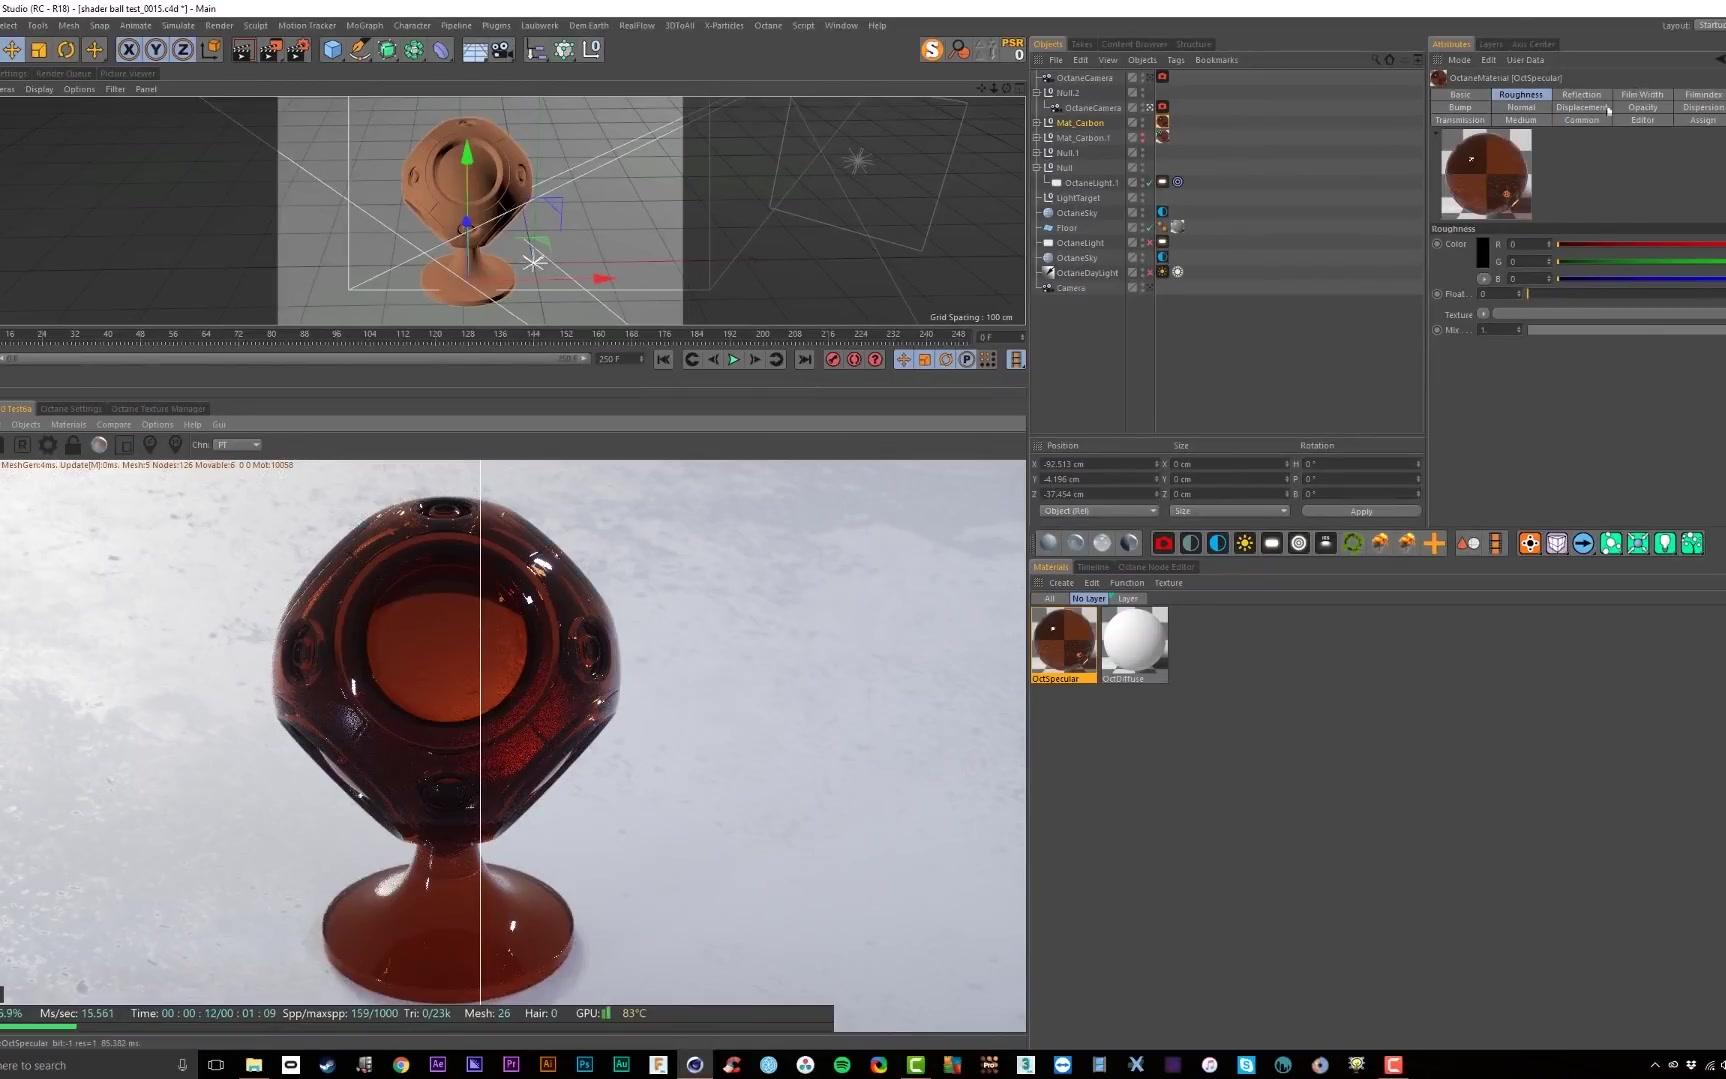1726x1079 pixels.
Task: Click the IES light icon in Octane toolbar
Action: (x=1326, y=543)
